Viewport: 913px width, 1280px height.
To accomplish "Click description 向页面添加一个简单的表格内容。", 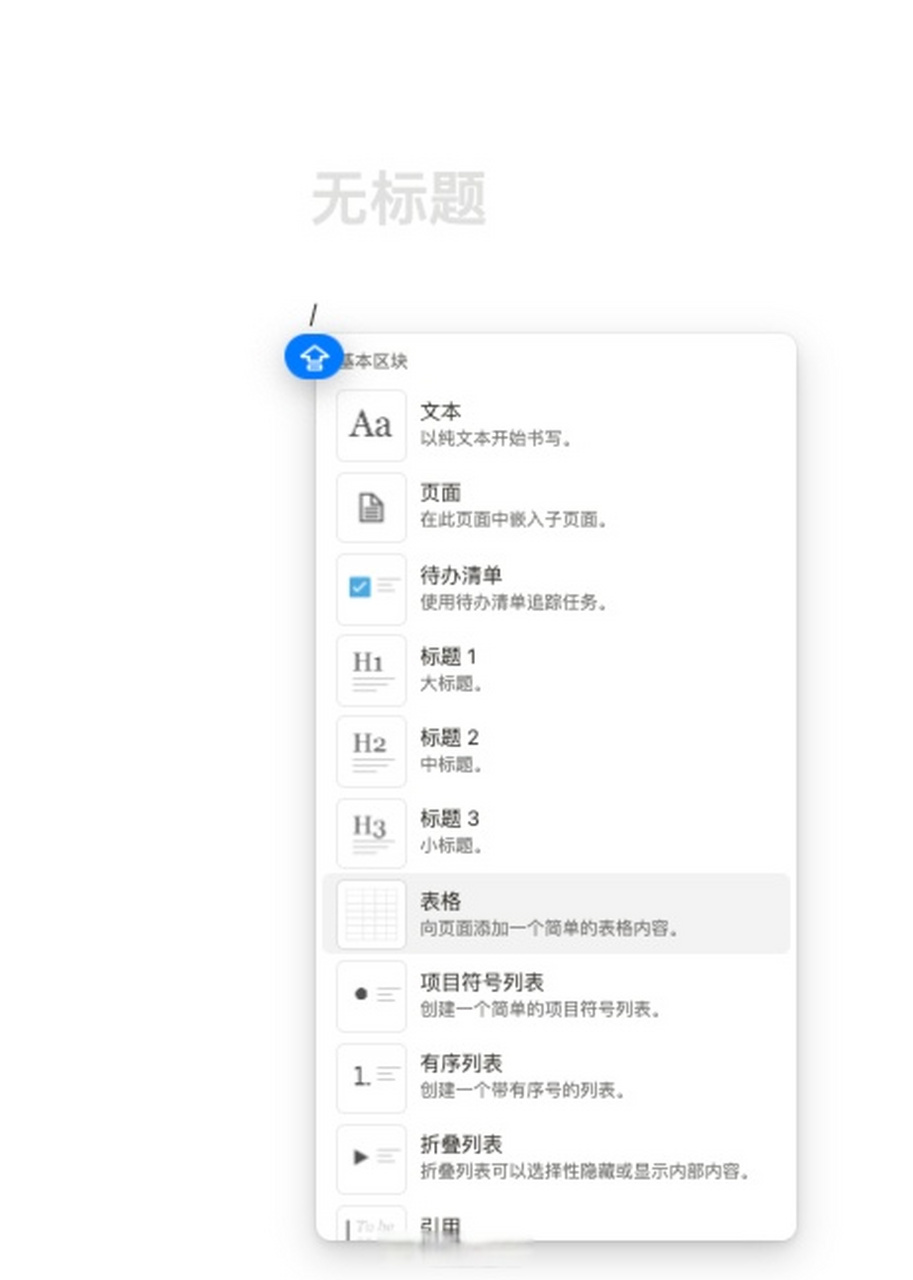I will pos(551,928).
